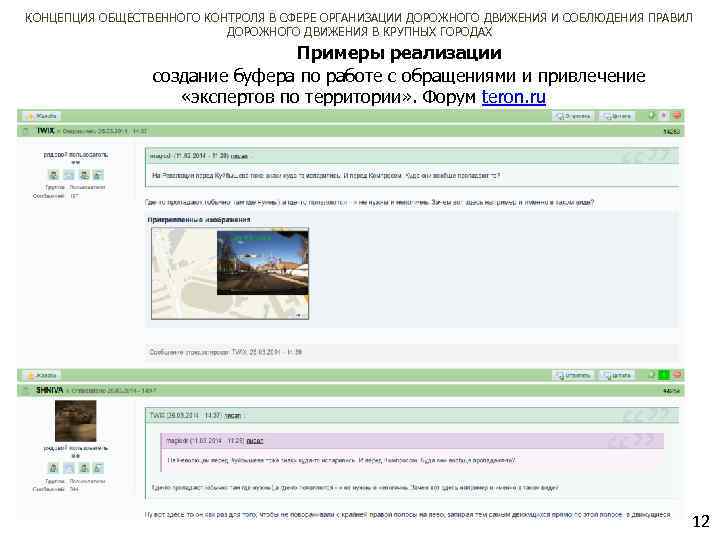Click small icon right of Цитата in SHNIVA post
The image size is (720, 540).
(x=652, y=375)
